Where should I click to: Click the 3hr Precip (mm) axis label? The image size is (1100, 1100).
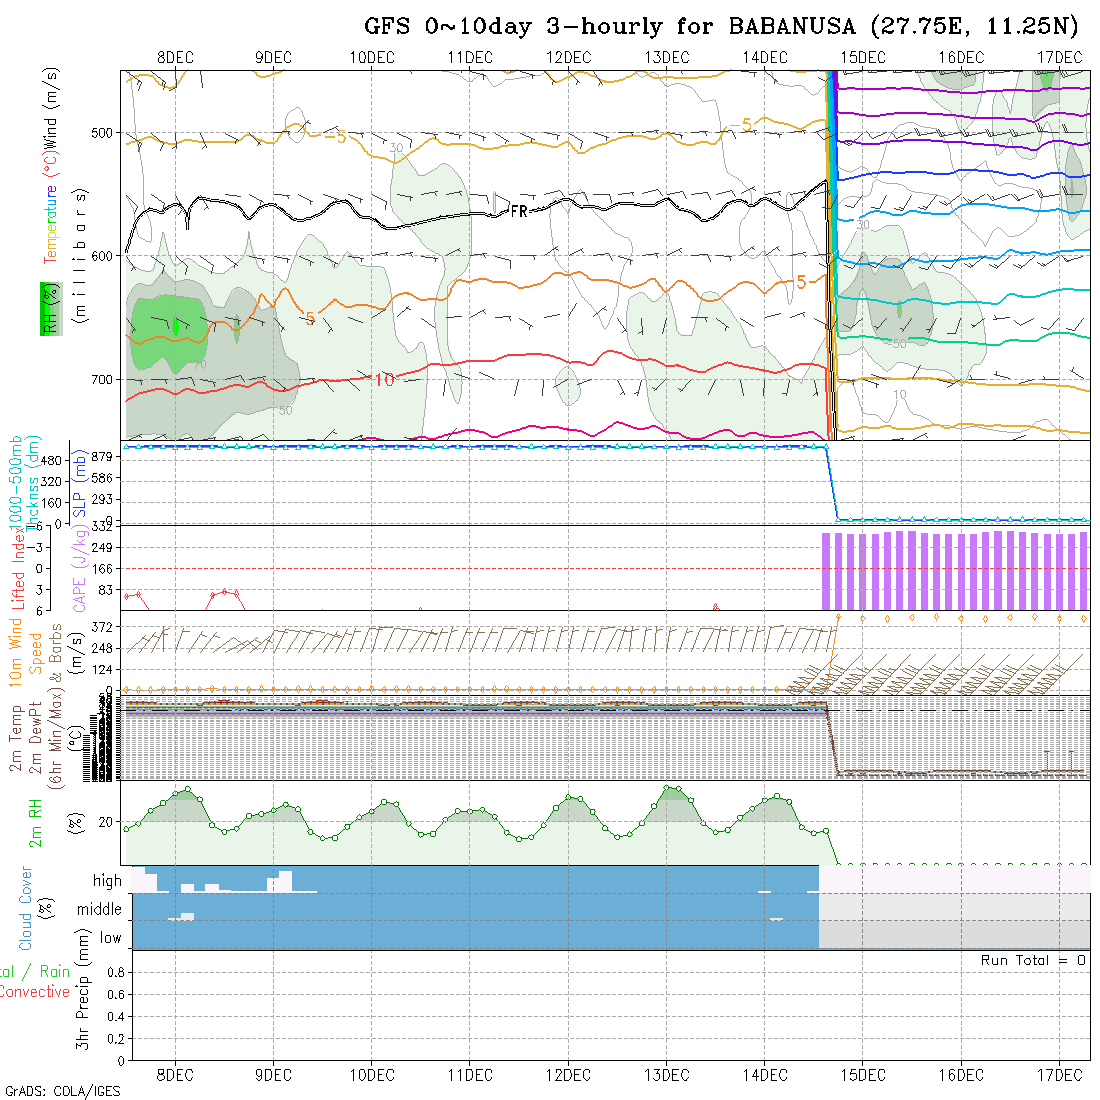click(87, 1004)
